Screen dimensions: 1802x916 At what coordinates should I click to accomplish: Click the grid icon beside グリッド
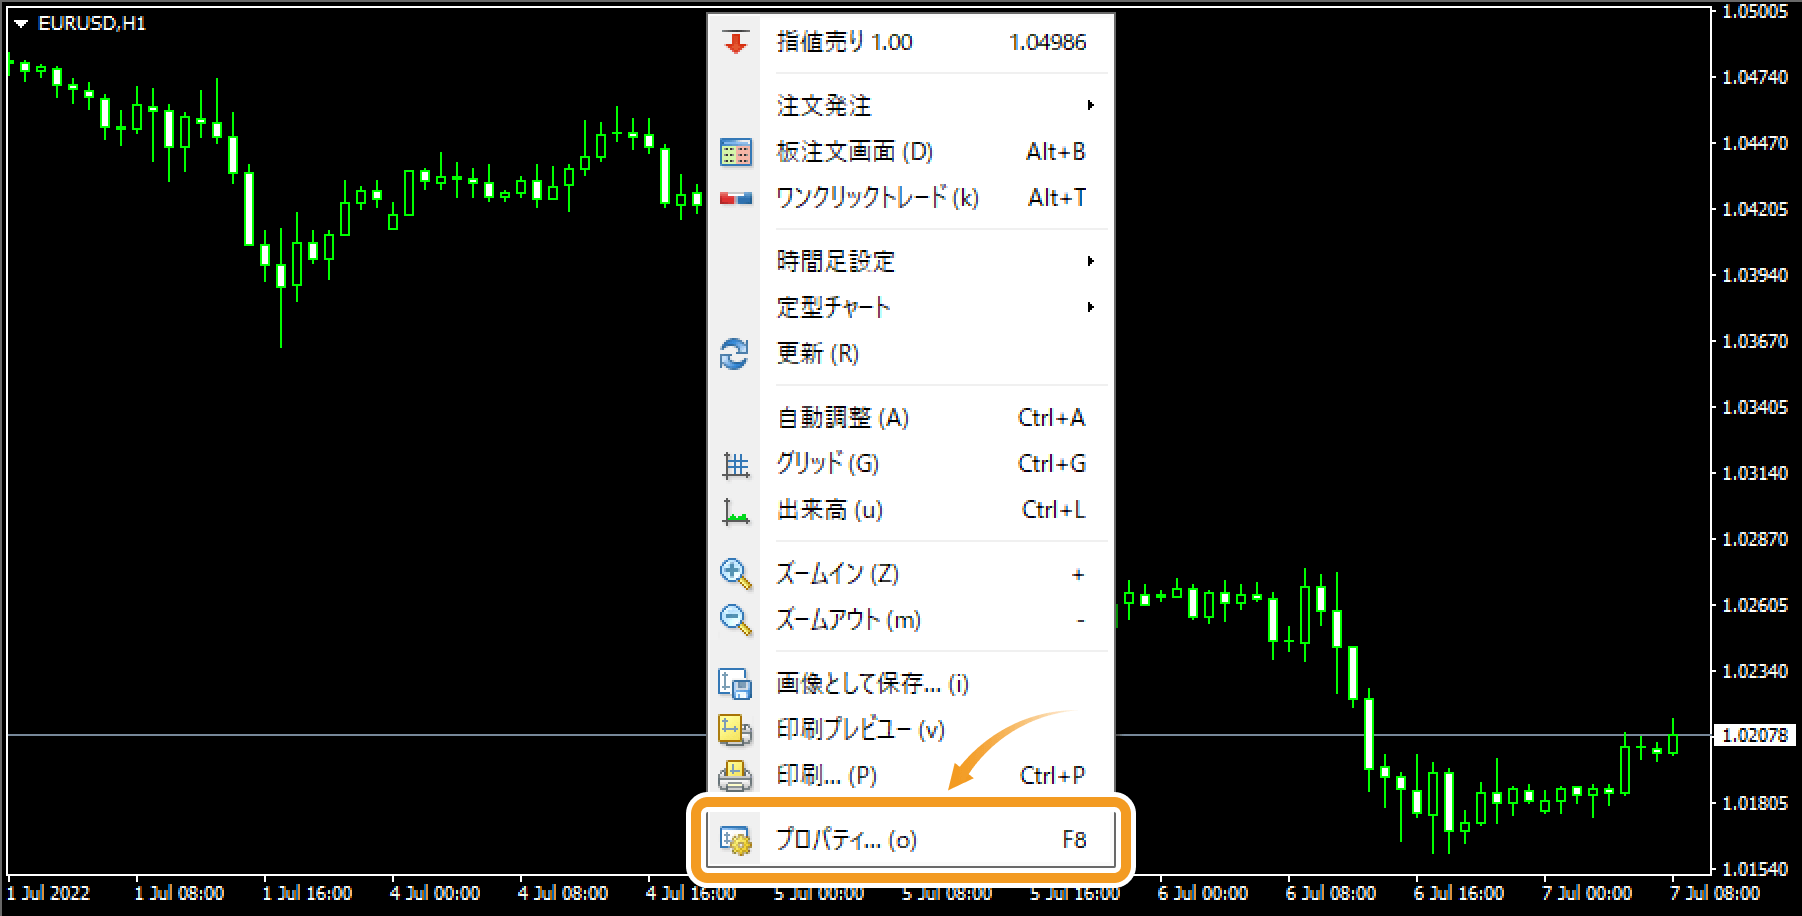pyautogui.click(x=736, y=465)
